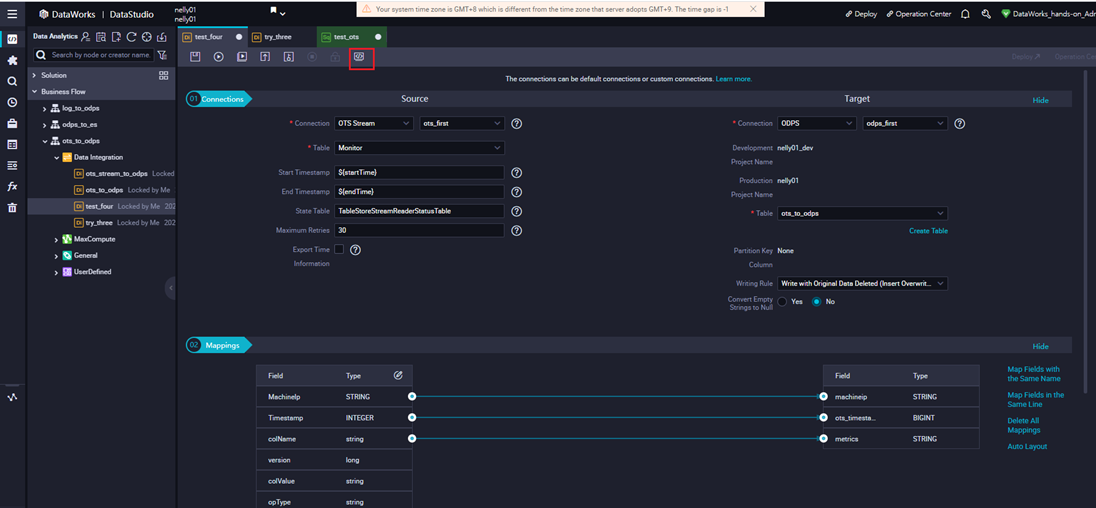Click the refresh icon in Data Analytics header
The height and width of the screenshot is (508, 1096).
click(x=131, y=37)
